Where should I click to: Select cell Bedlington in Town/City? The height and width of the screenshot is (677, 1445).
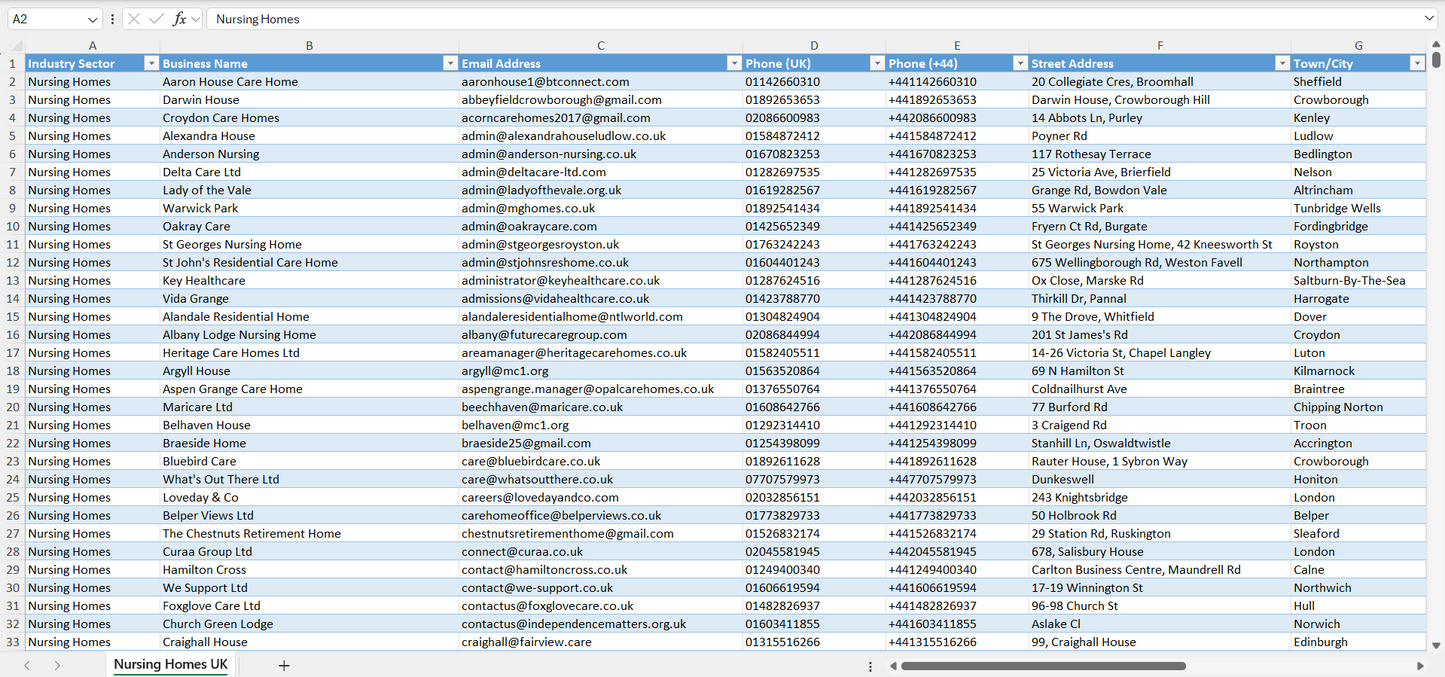click(x=1358, y=154)
